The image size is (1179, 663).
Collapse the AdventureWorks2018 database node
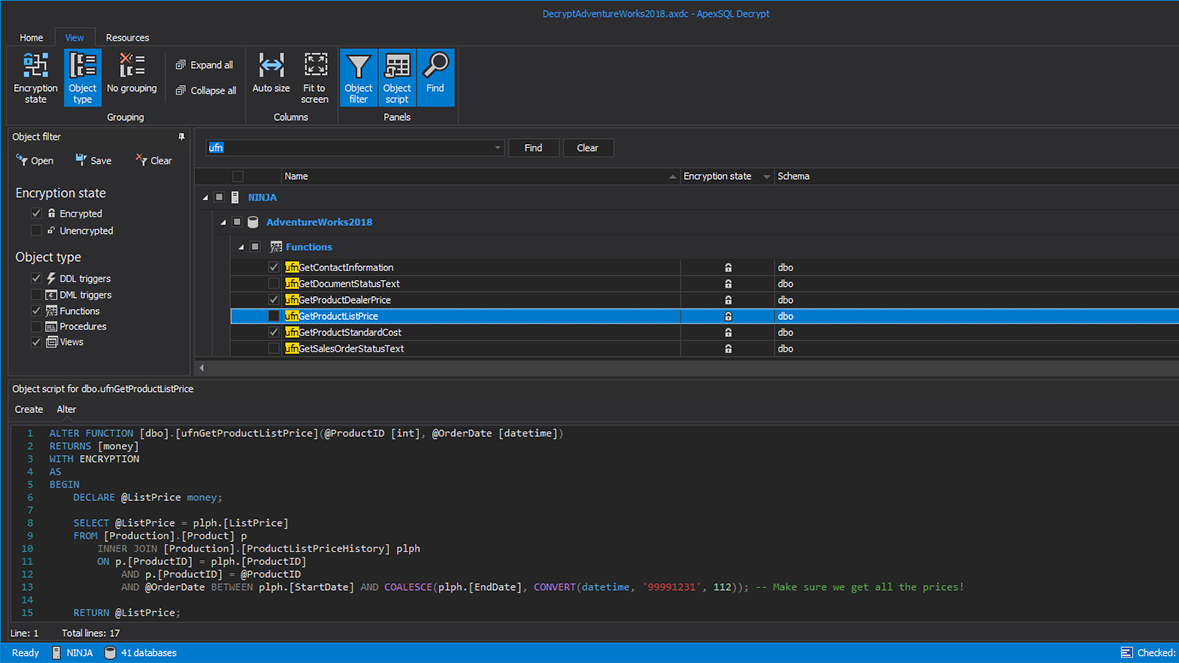[x=223, y=223]
